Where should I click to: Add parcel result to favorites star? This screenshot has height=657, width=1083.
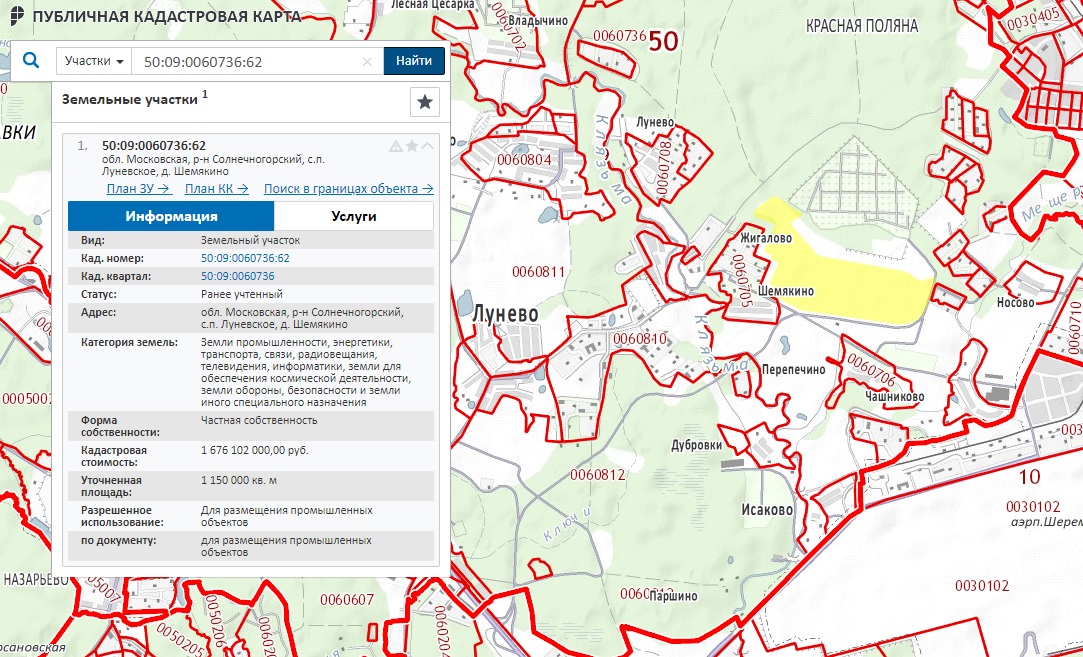click(411, 146)
